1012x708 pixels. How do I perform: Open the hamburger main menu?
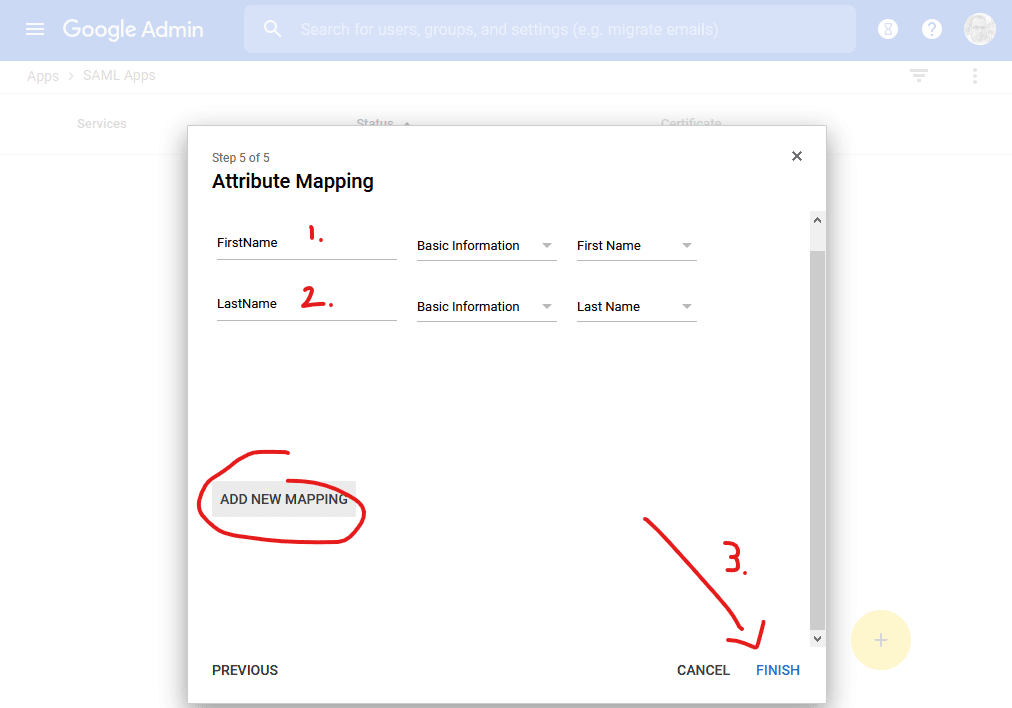(x=35, y=29)
